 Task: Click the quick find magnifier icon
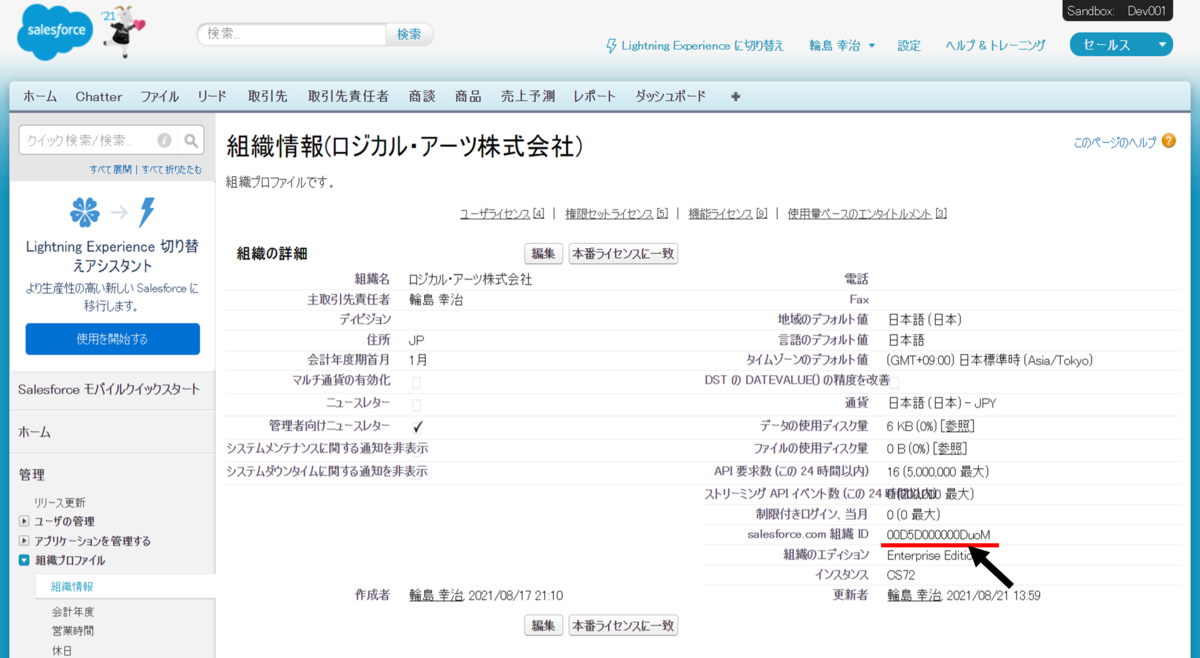point(191,141)
